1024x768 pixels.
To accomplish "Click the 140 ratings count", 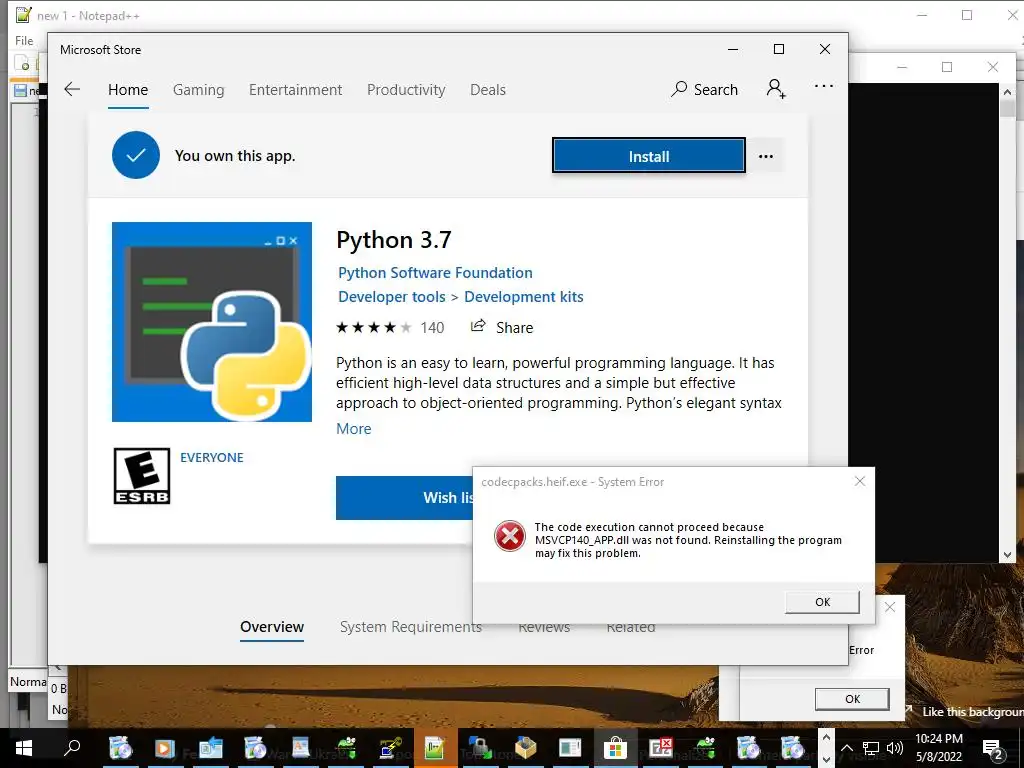I will (x=432, y=328).
